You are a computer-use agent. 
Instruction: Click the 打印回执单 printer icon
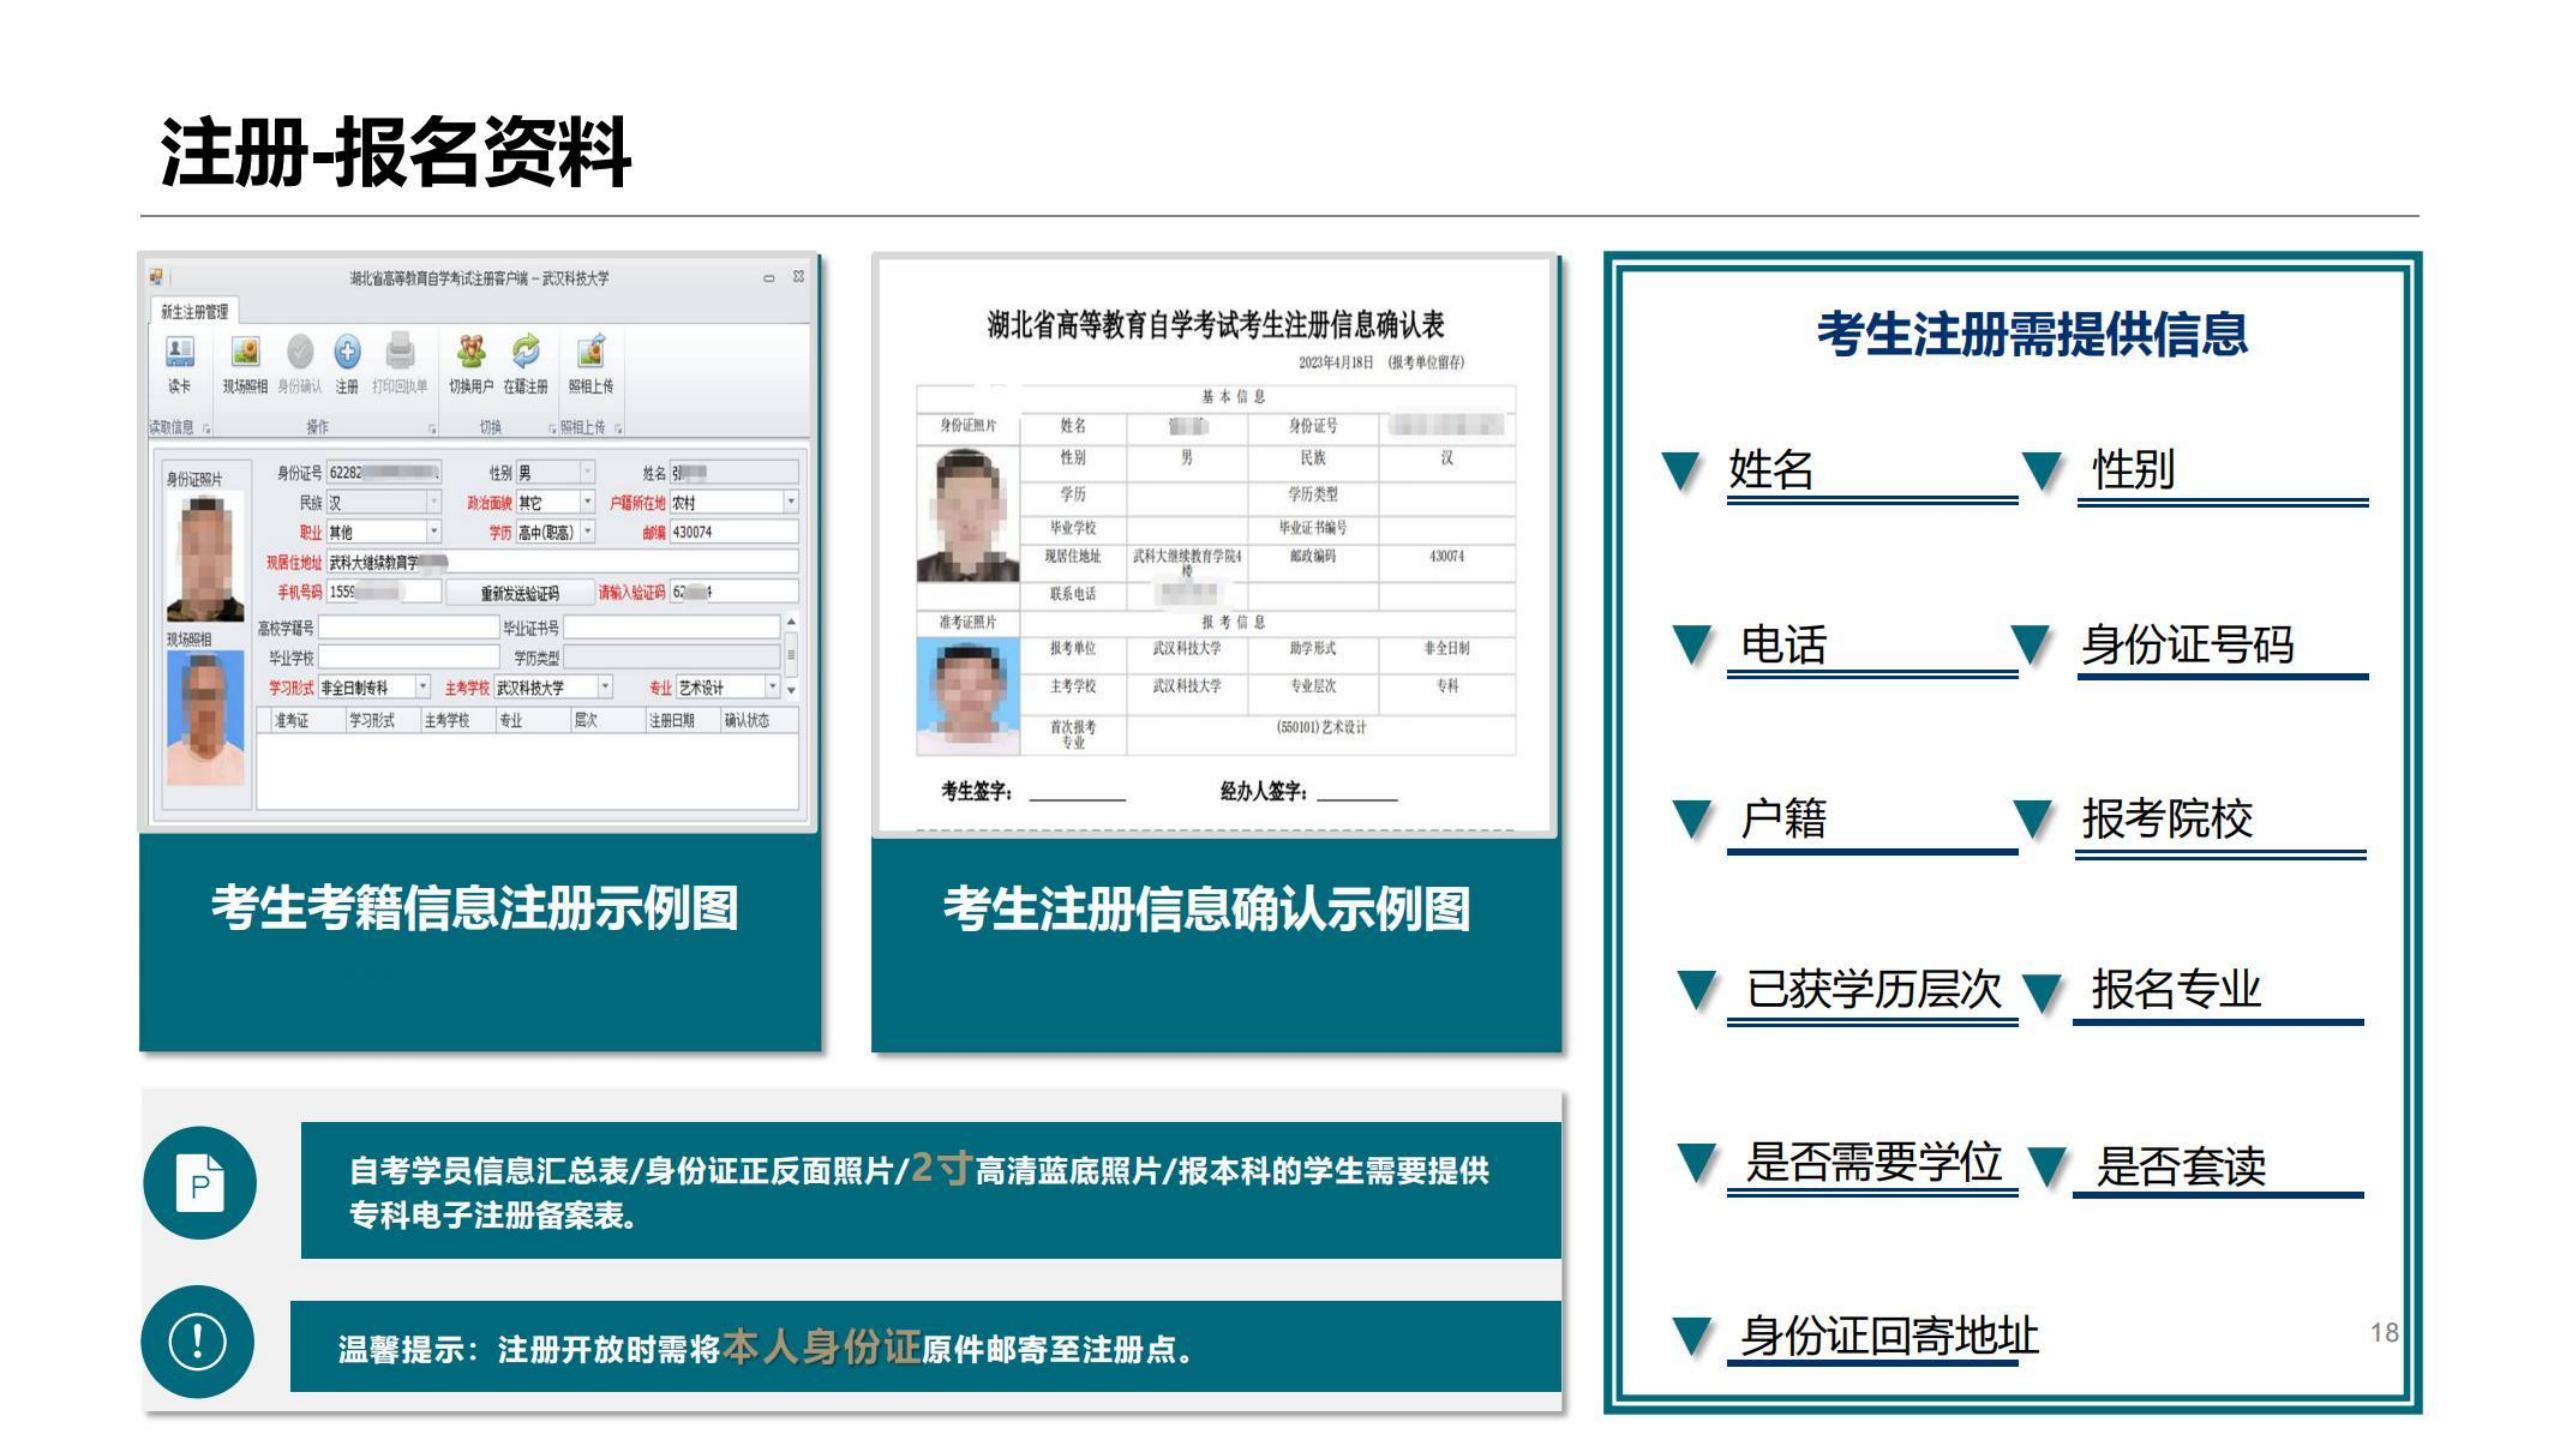coord(400,352)
